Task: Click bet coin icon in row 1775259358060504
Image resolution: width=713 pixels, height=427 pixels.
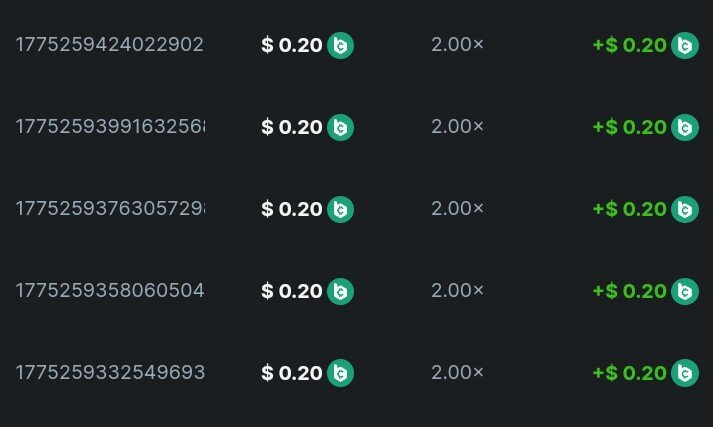Action: pos(340,291)
